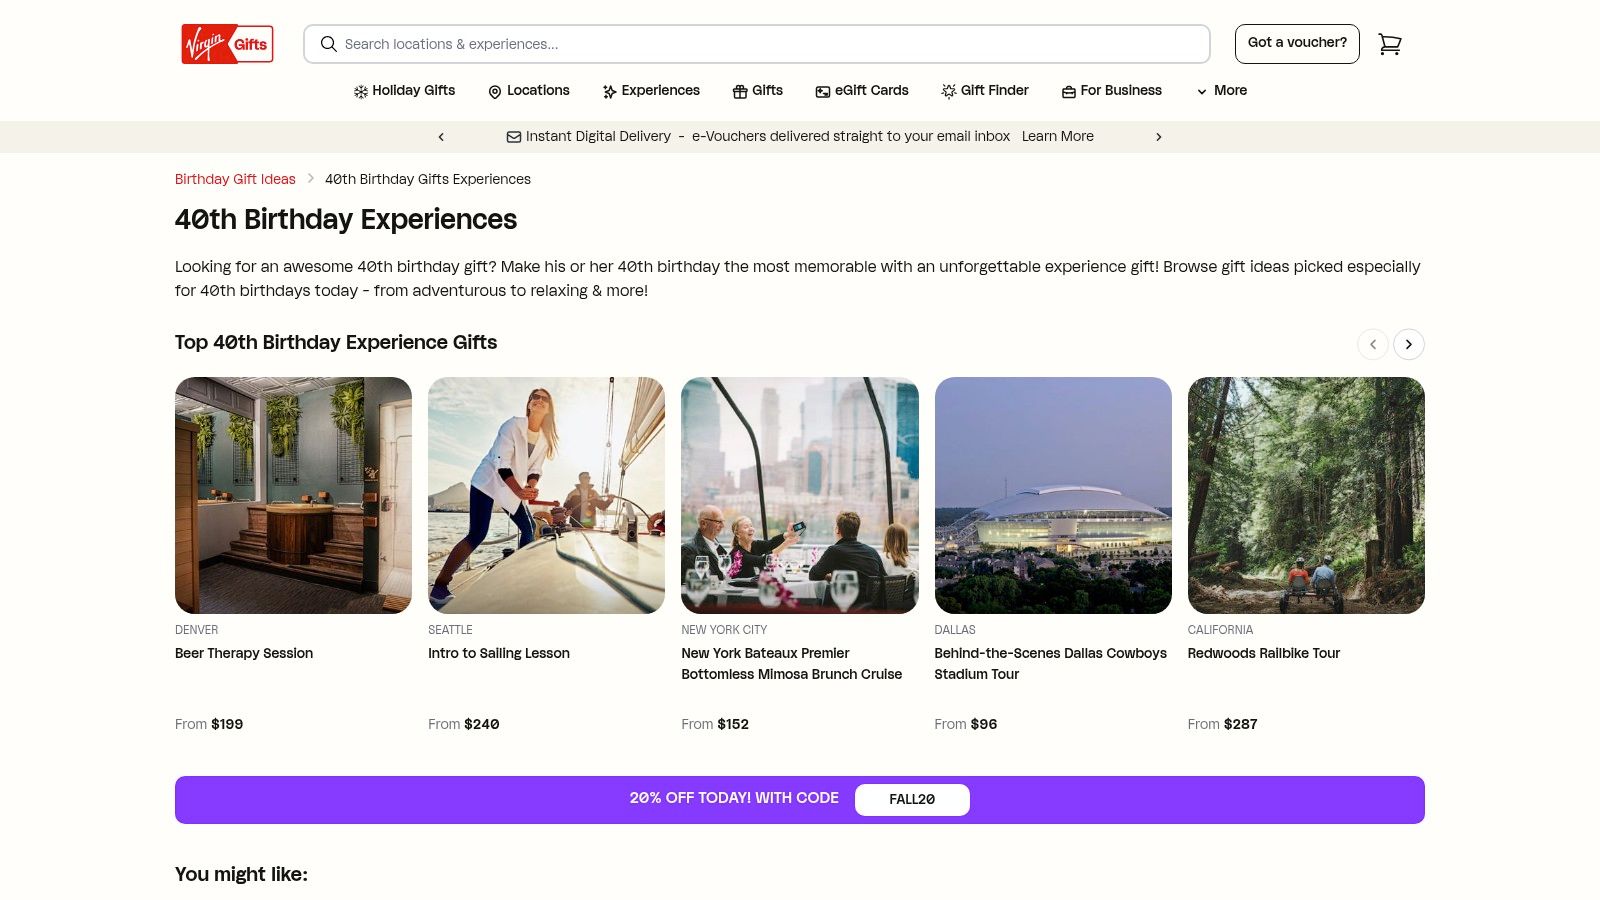Click the Holiday Gifts snowflake icon
This screenshot has height=900, width=1600.
tap(361, 92)
